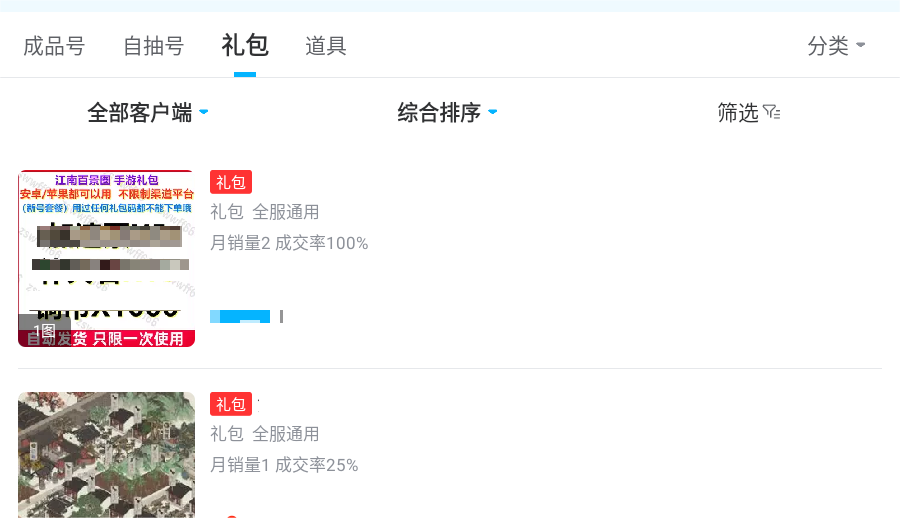Click the 月销量2 成交率100% listing info
Screen dimensions: 900x518
click(289, 243)
